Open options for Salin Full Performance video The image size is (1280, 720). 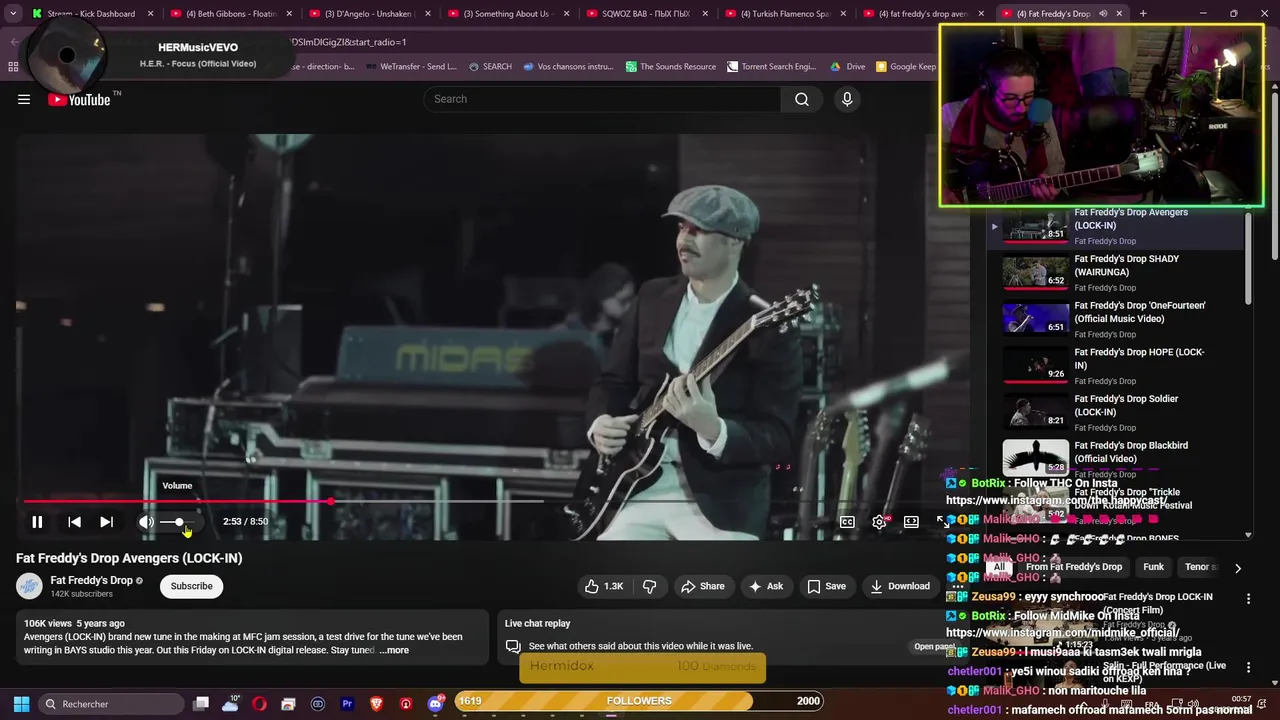1248,666
